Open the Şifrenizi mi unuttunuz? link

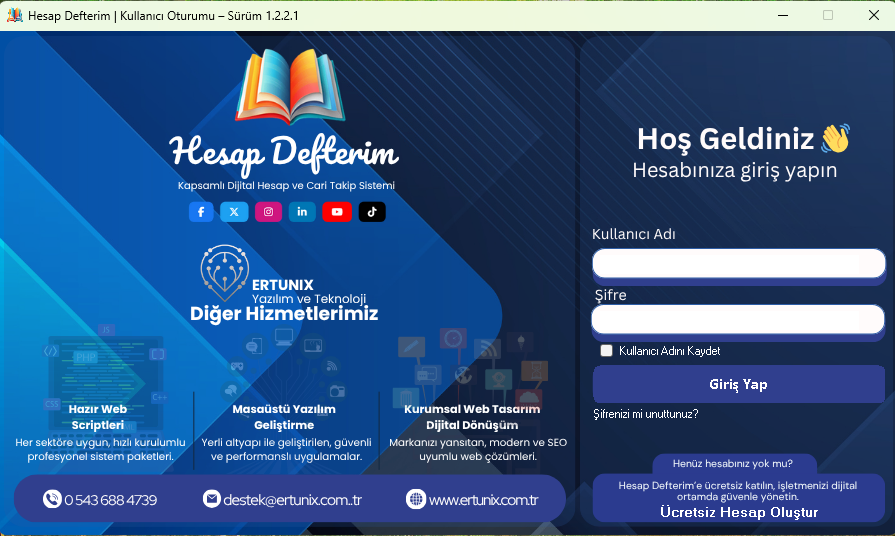tap(646, 414)
